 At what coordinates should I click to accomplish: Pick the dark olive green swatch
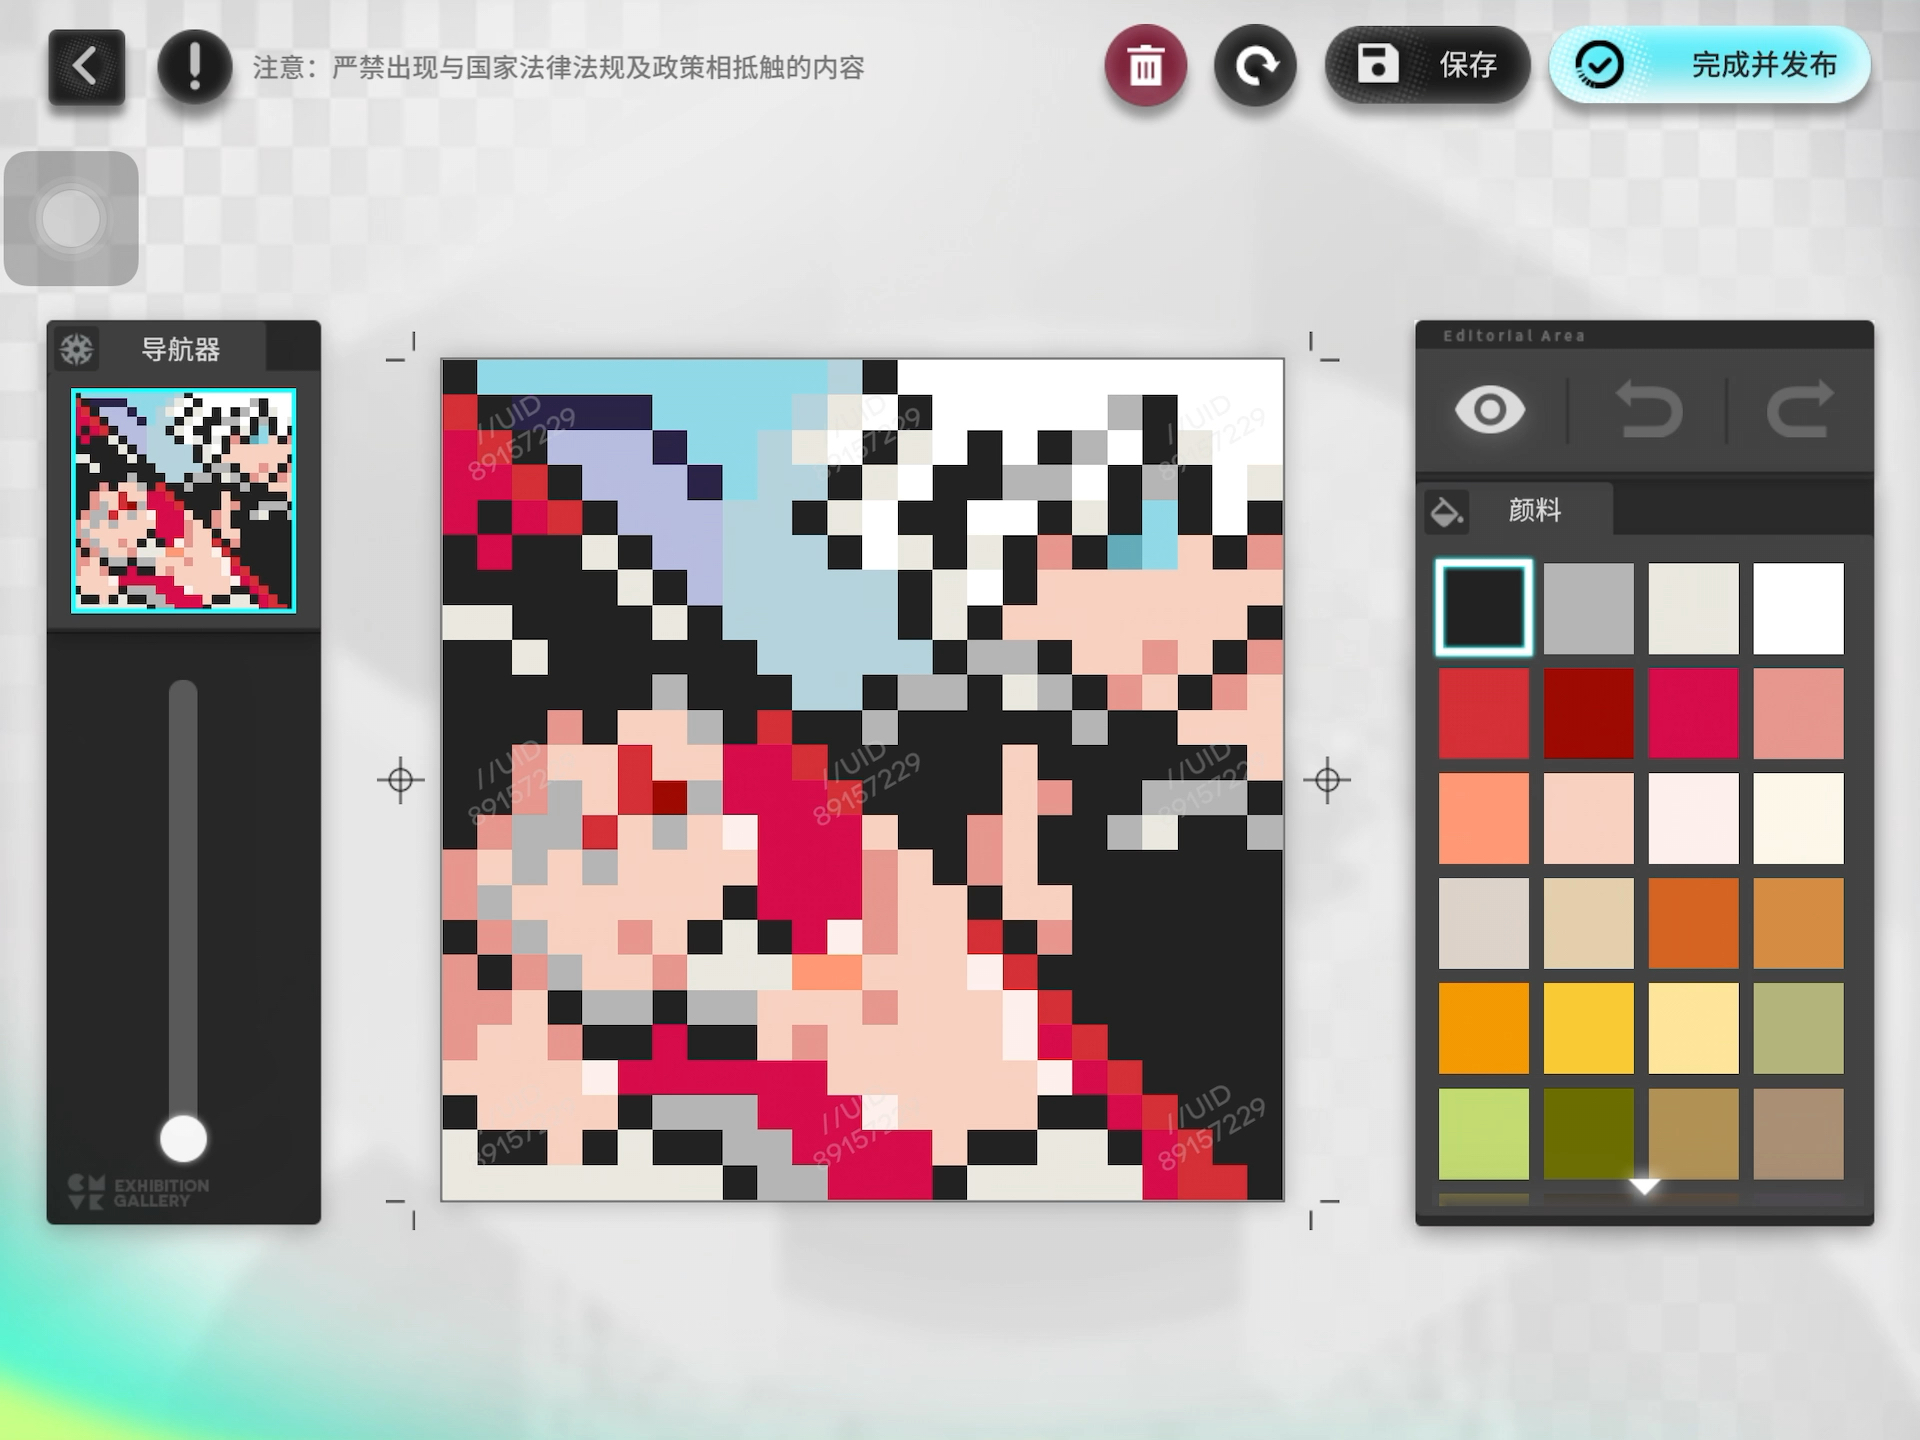pyautogui.click(x=1589, y=1133)
